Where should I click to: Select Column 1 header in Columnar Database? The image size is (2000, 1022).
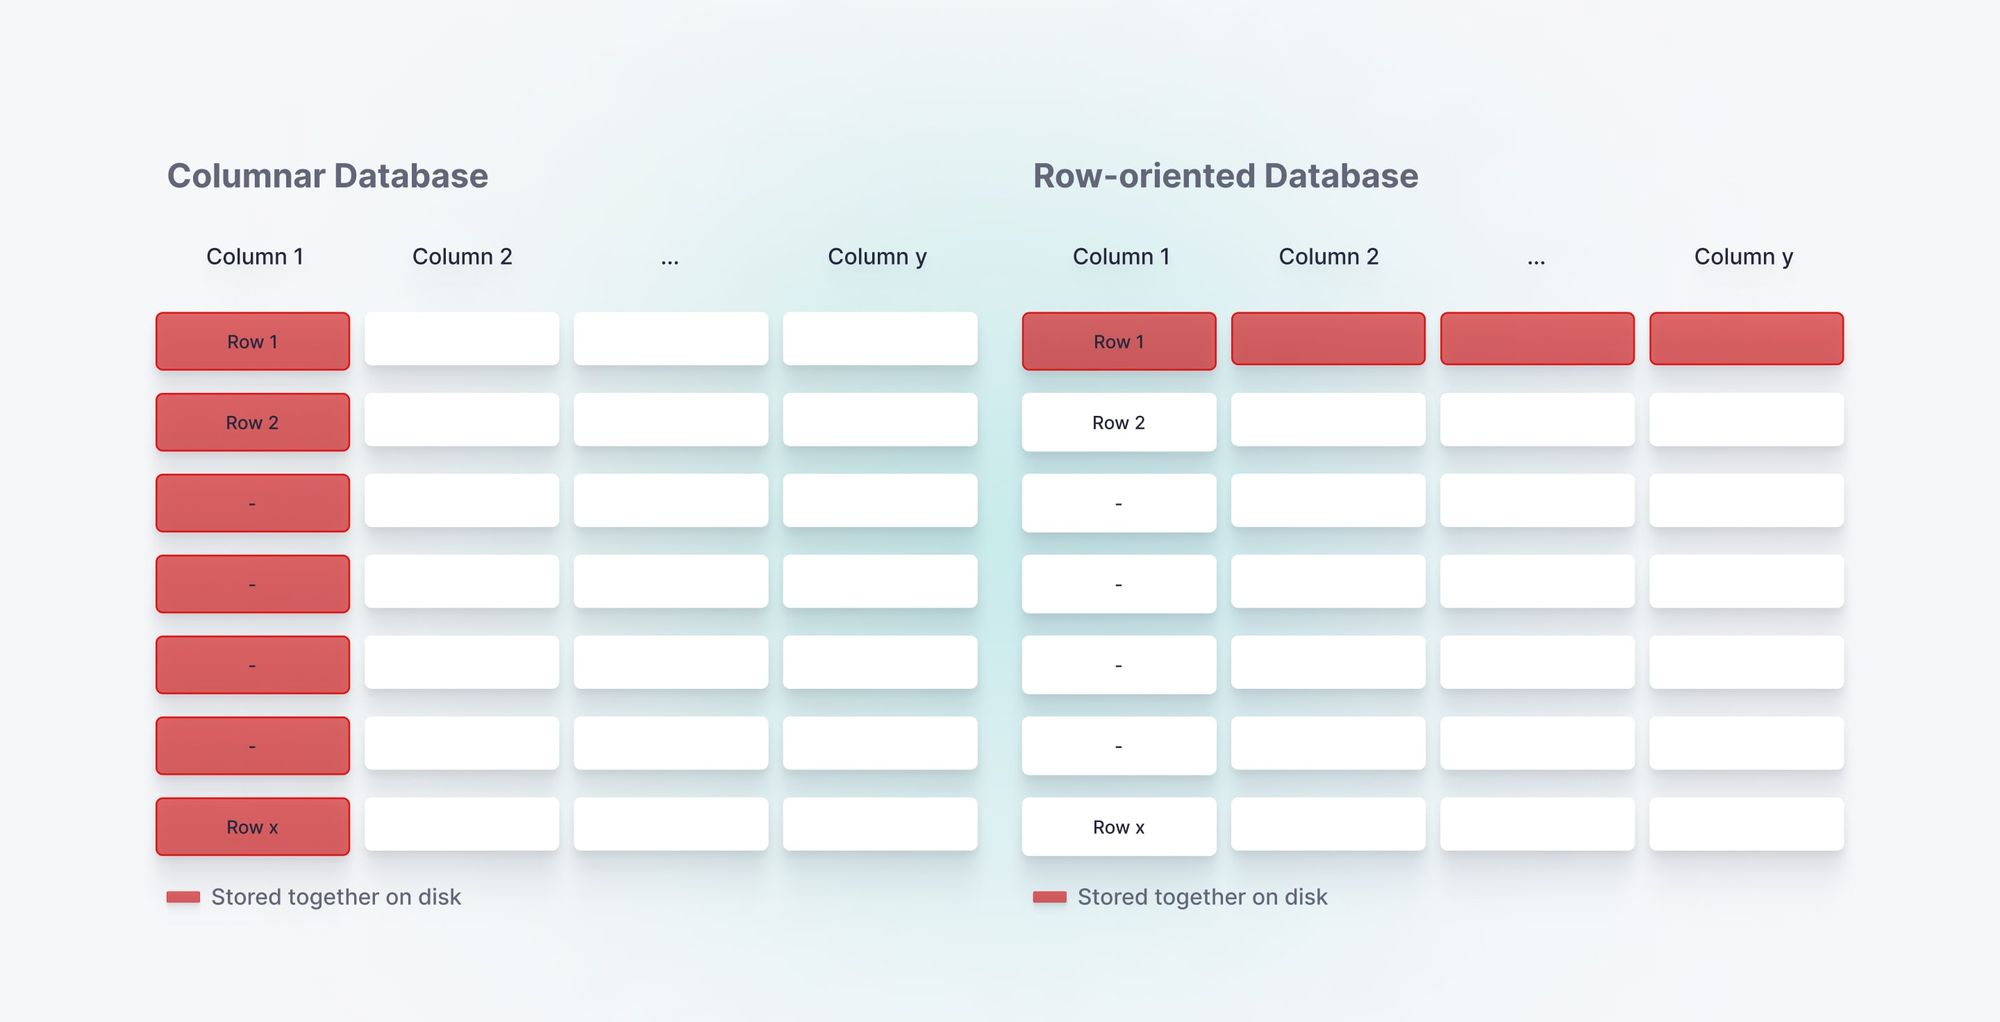254,257
